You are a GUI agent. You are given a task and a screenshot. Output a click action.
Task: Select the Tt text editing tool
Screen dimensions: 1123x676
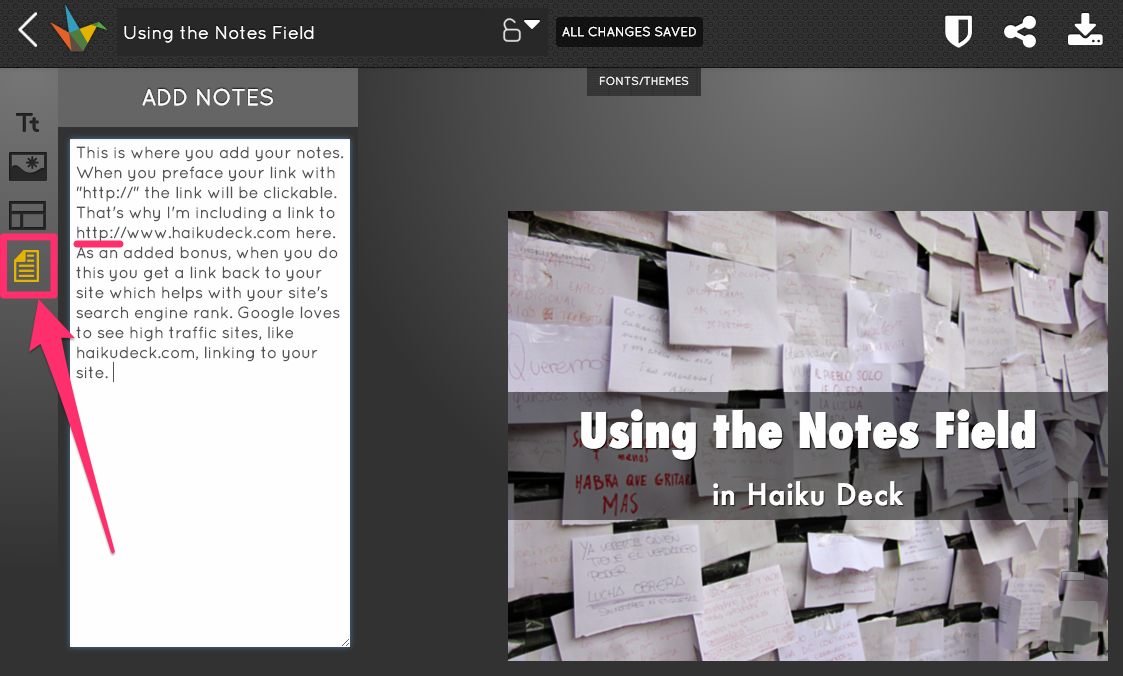click(x=28, y=123)
